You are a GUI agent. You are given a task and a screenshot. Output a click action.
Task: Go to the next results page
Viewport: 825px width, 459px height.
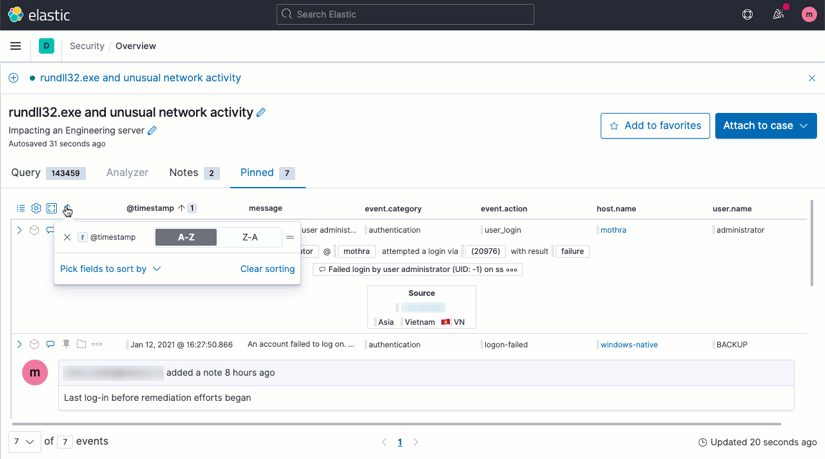coord(416,442)
